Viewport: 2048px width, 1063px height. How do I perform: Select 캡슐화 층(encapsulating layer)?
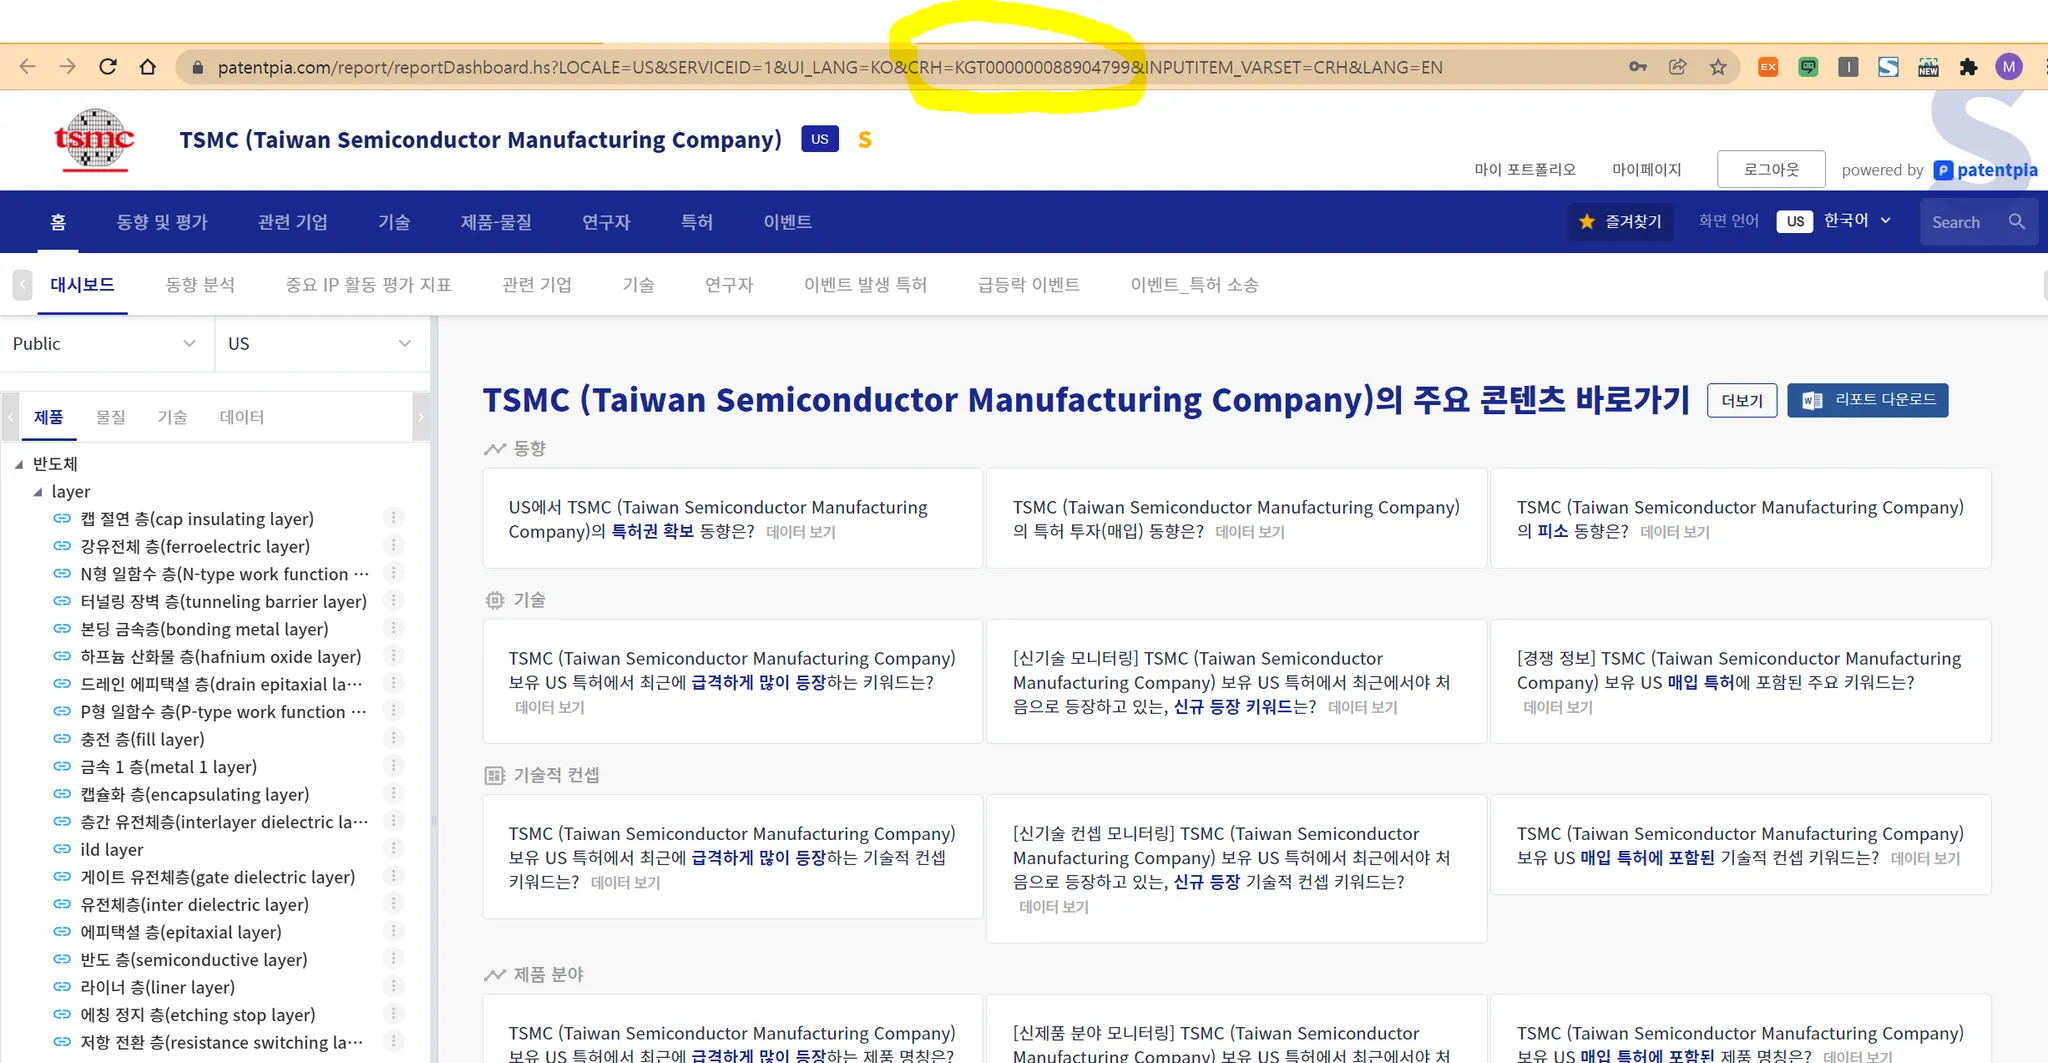click(x=195, y=794)
